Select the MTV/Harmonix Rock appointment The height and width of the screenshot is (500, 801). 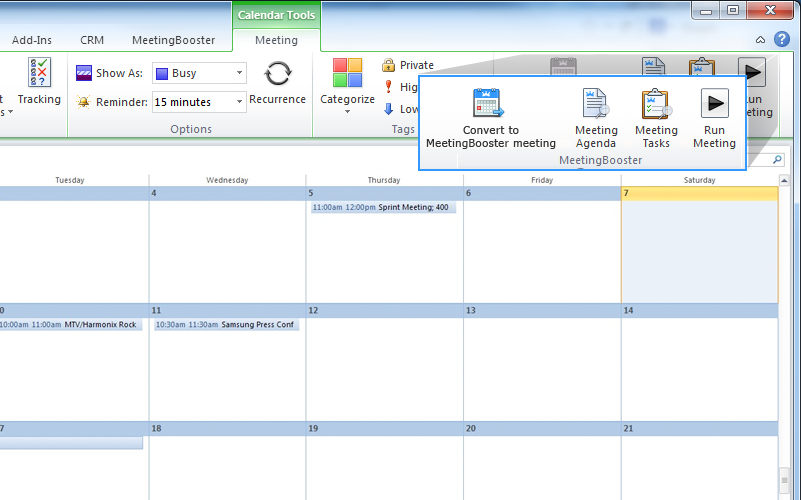coord(70,325)
